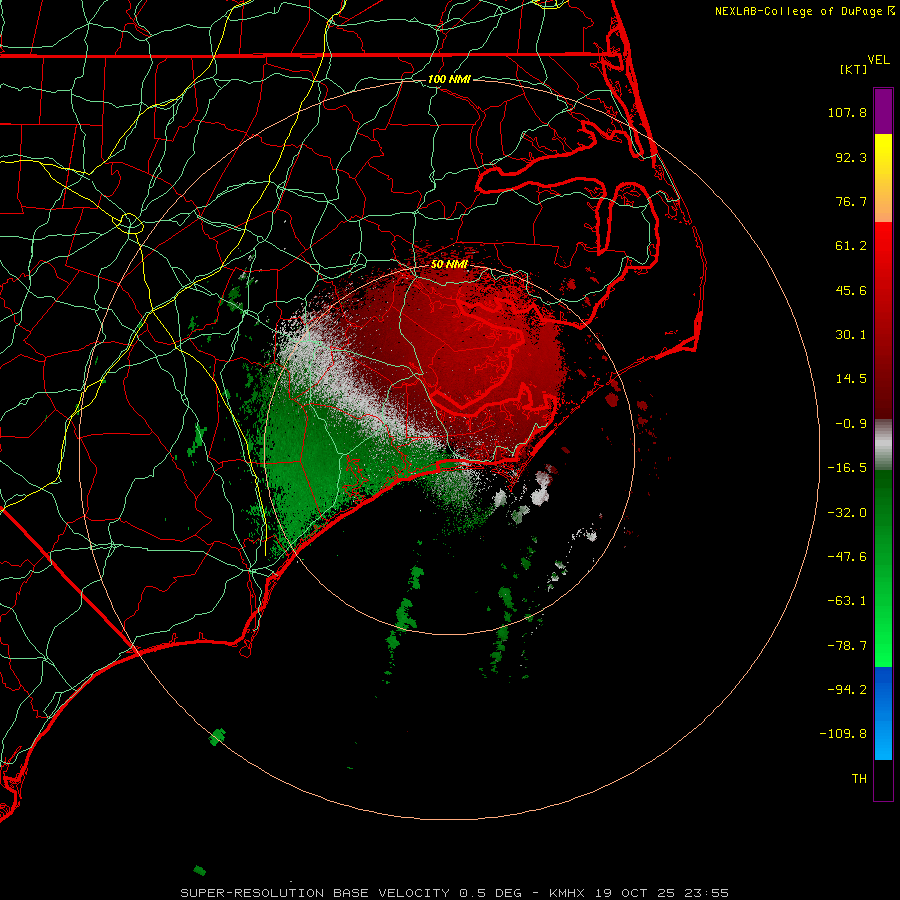Viewport: 900px width, 900px height.
Task: Select the 76.7 velocity scale value
Action: click(x=851, y=201)
